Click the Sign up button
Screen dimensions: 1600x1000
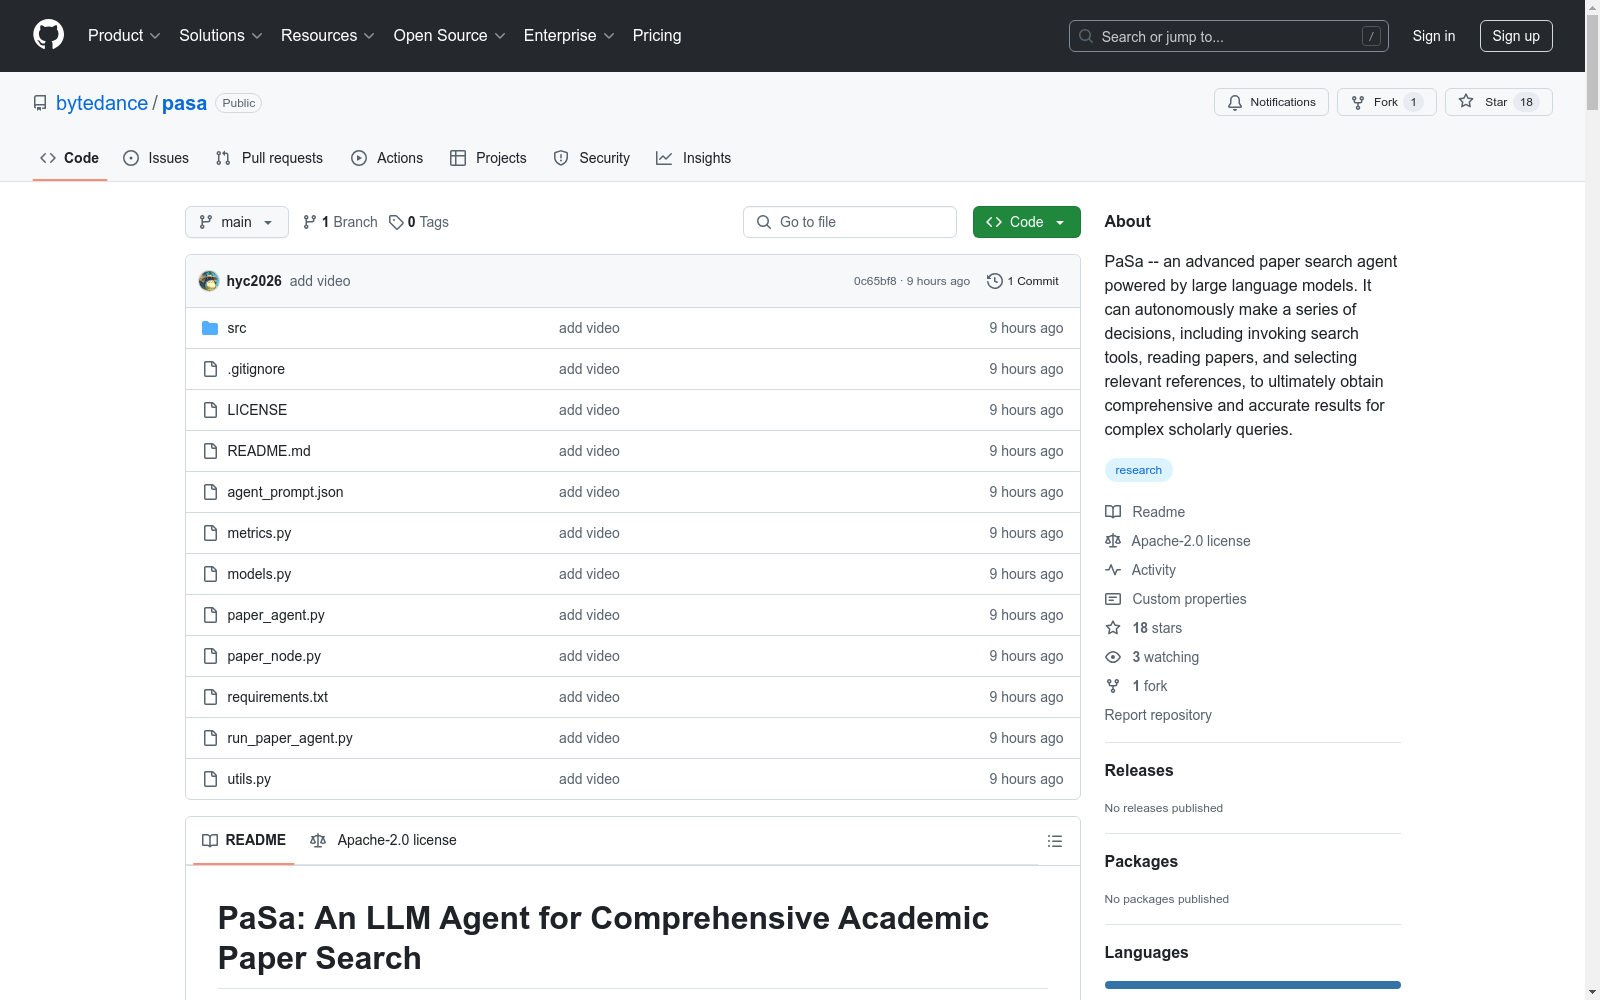pos(1516,36)
